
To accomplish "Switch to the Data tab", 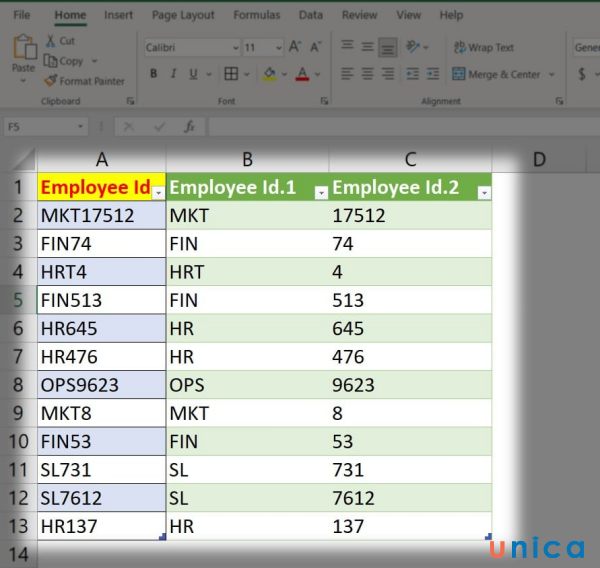I will coord(311,15).
